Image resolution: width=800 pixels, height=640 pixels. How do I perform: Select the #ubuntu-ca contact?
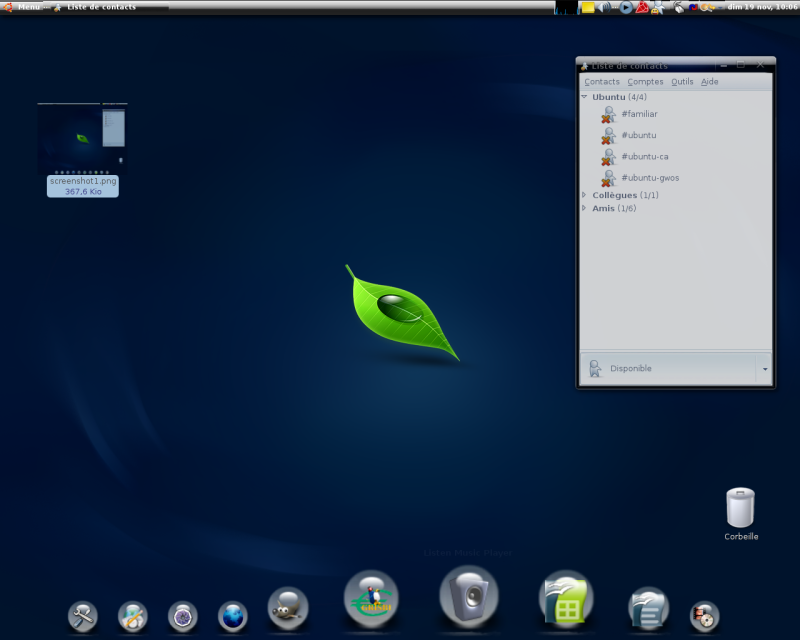(x=676, y=157)
